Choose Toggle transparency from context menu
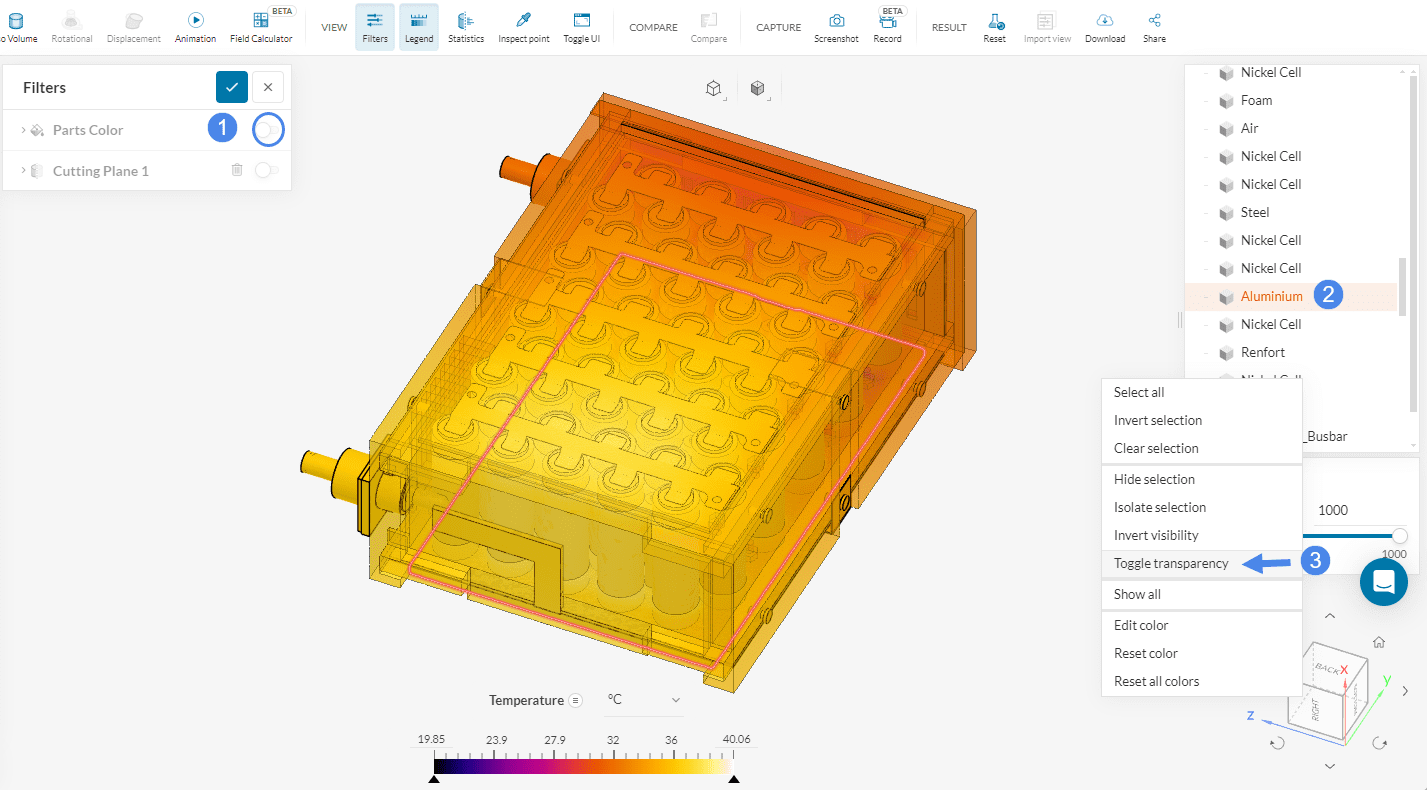This screenshot has height=790, width=1427. [1171, 563]
